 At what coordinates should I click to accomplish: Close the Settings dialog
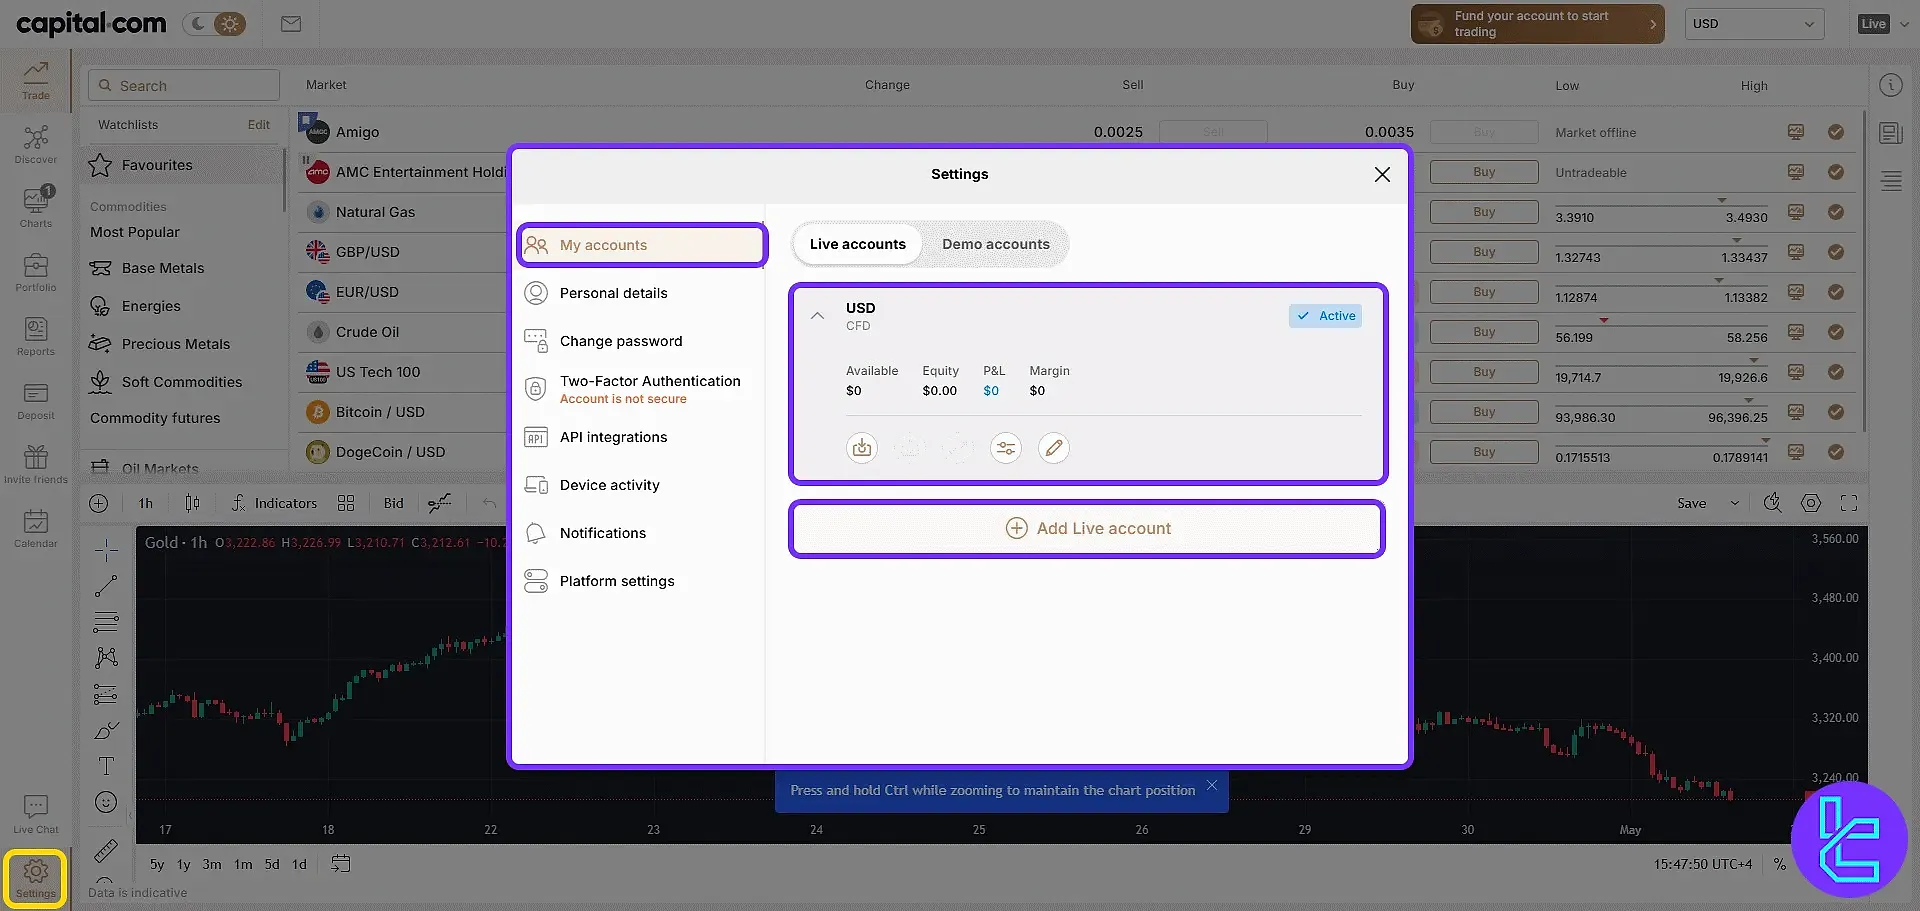tap(1382, 174)
